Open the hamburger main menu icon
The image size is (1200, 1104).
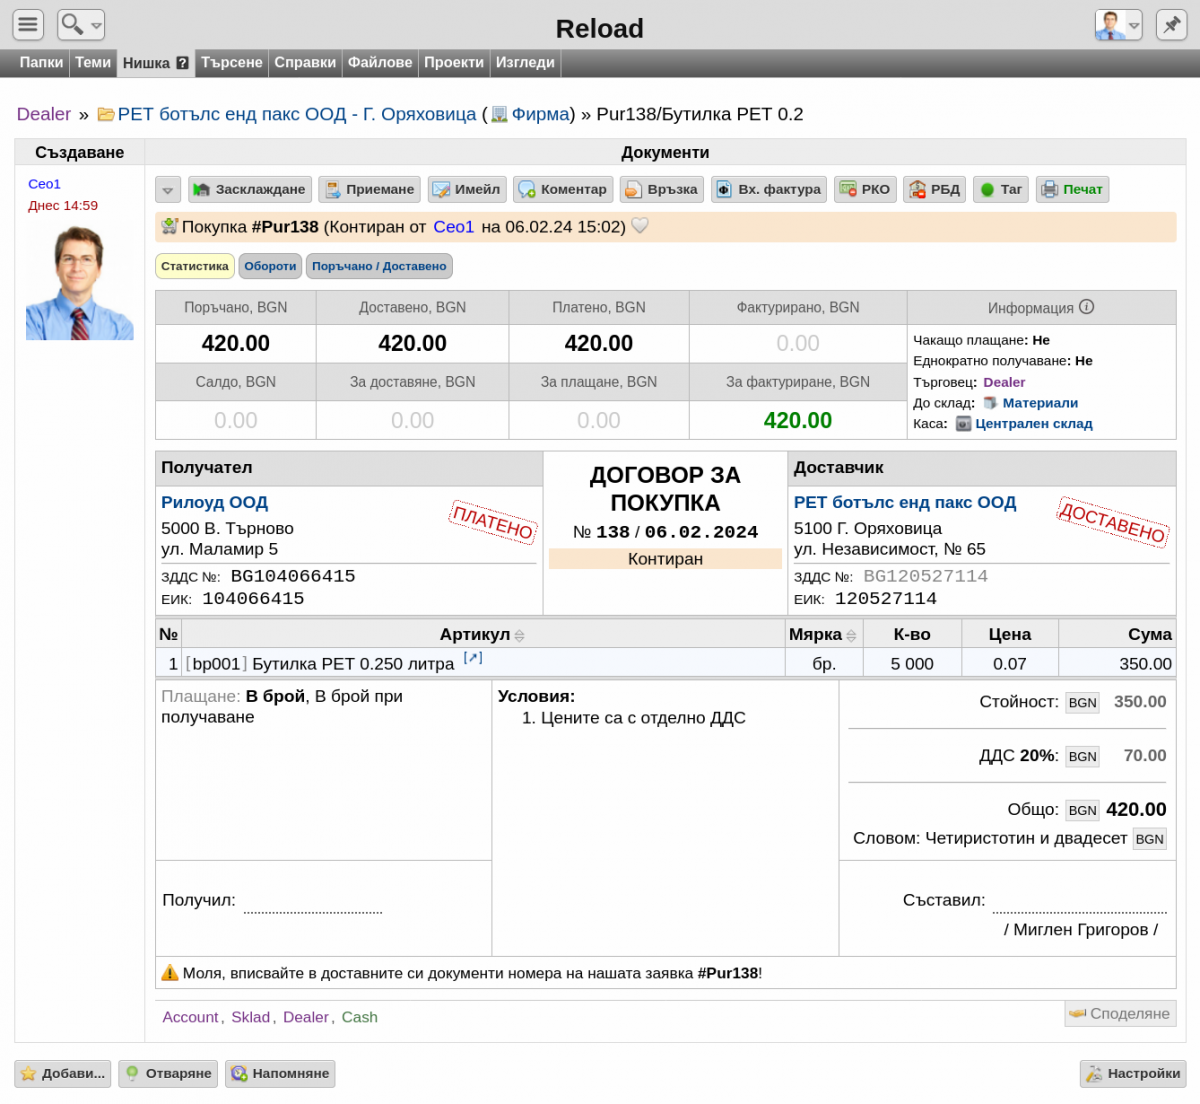point(28,25)
